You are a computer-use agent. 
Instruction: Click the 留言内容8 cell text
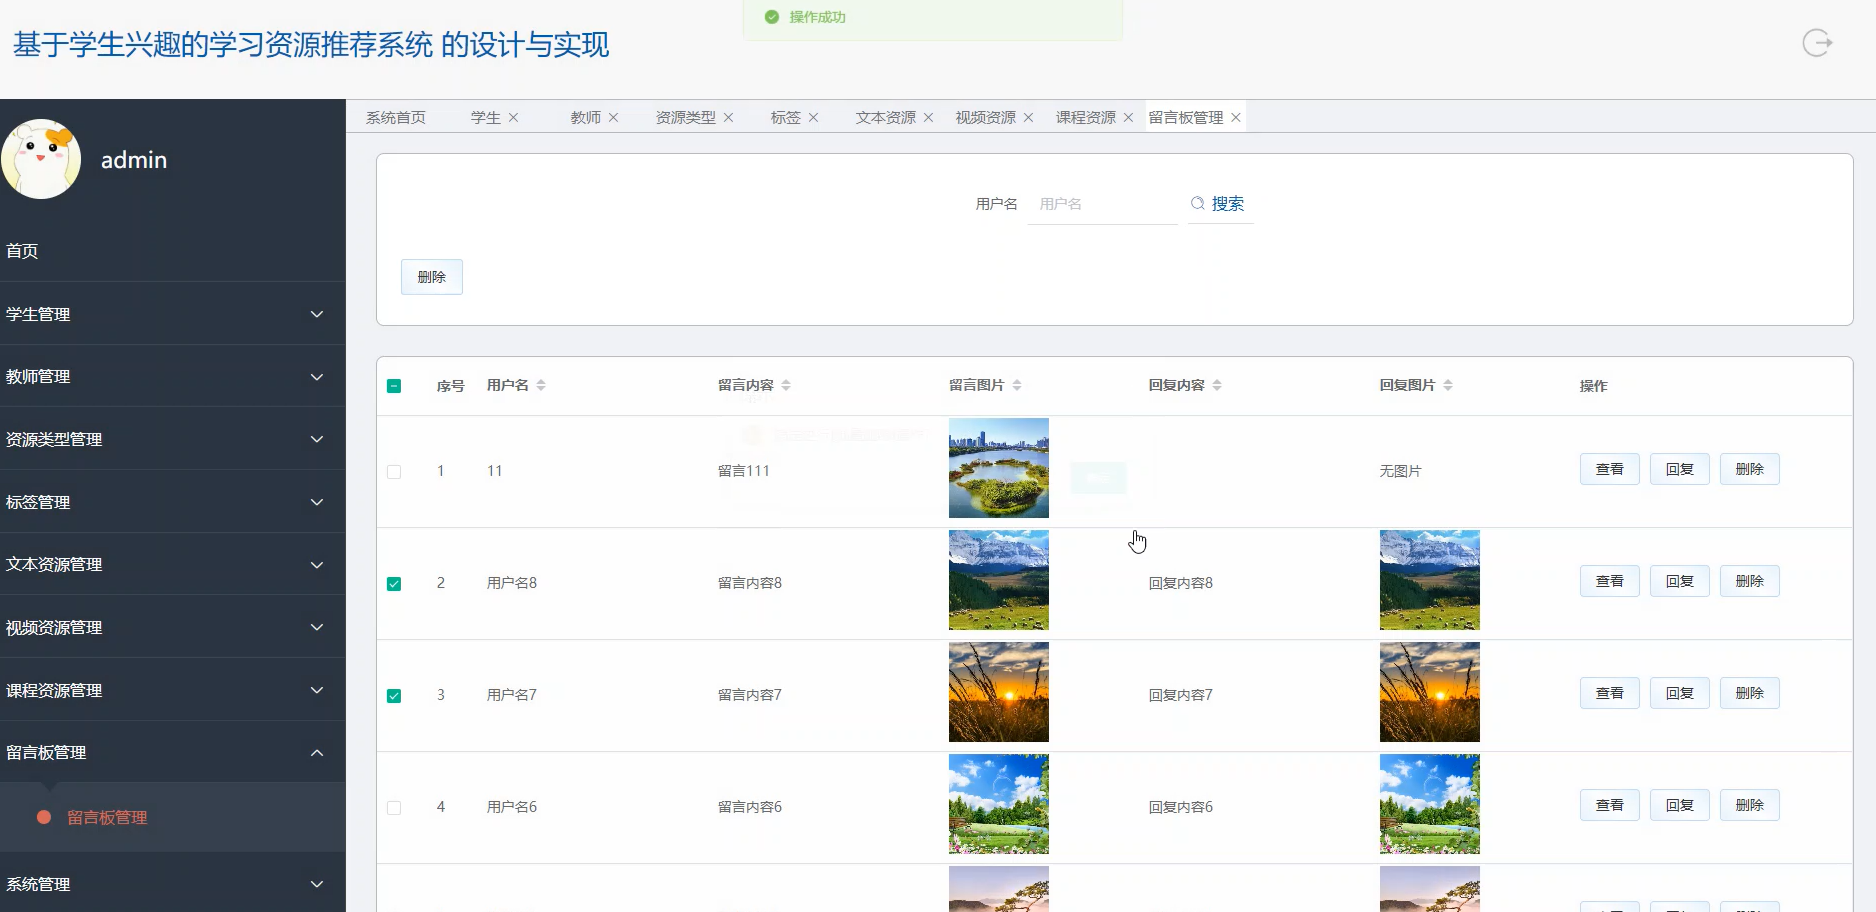[750, 583]
